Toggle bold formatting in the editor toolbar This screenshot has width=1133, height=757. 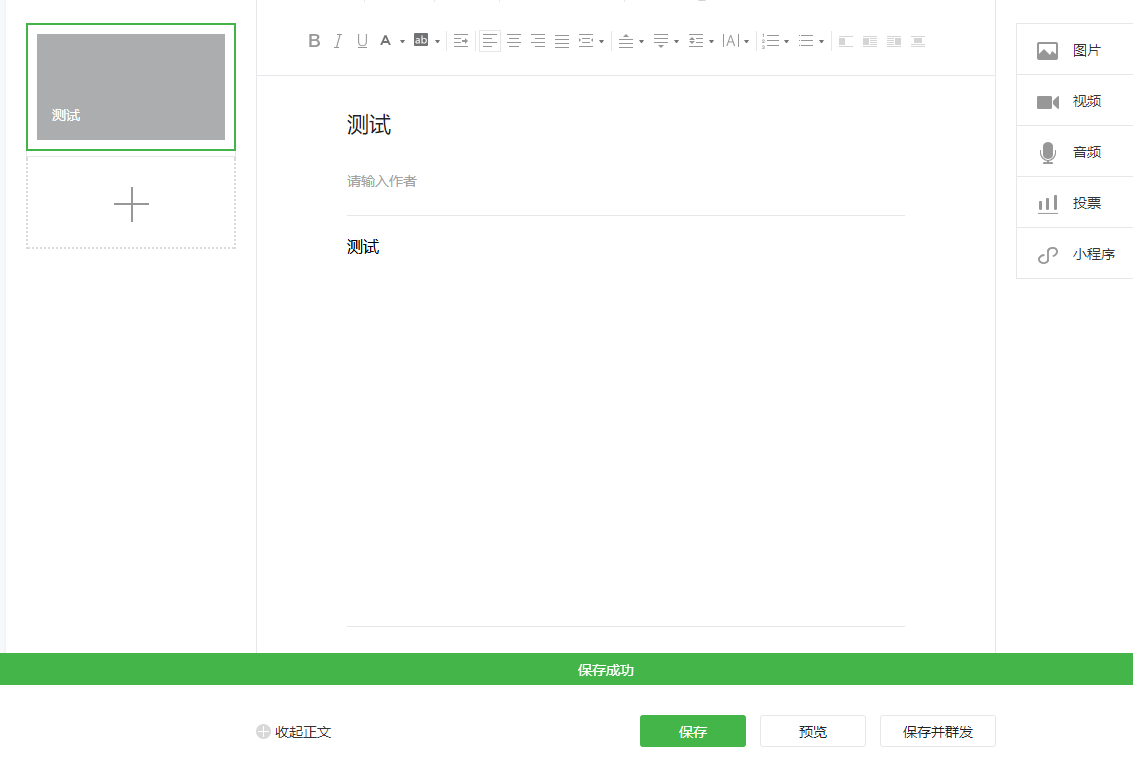pos(313,41)
